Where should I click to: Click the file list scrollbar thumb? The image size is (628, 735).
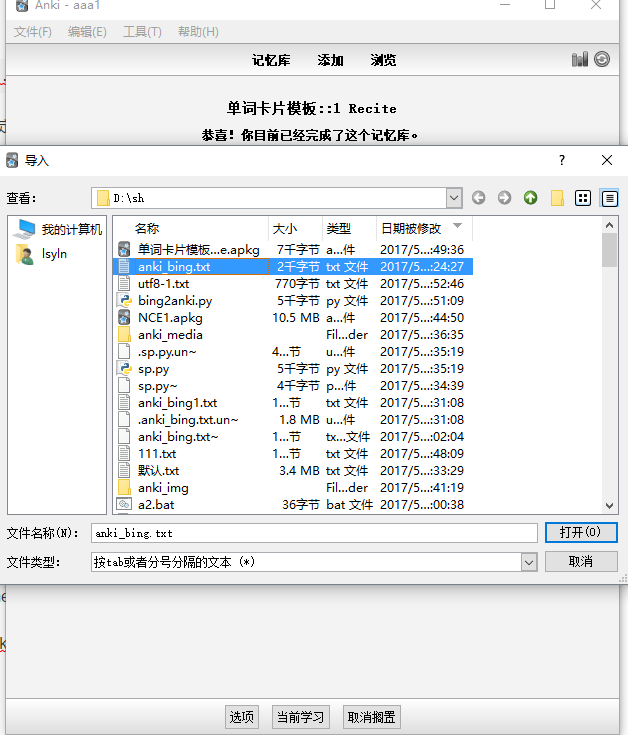tap(609, 250)
